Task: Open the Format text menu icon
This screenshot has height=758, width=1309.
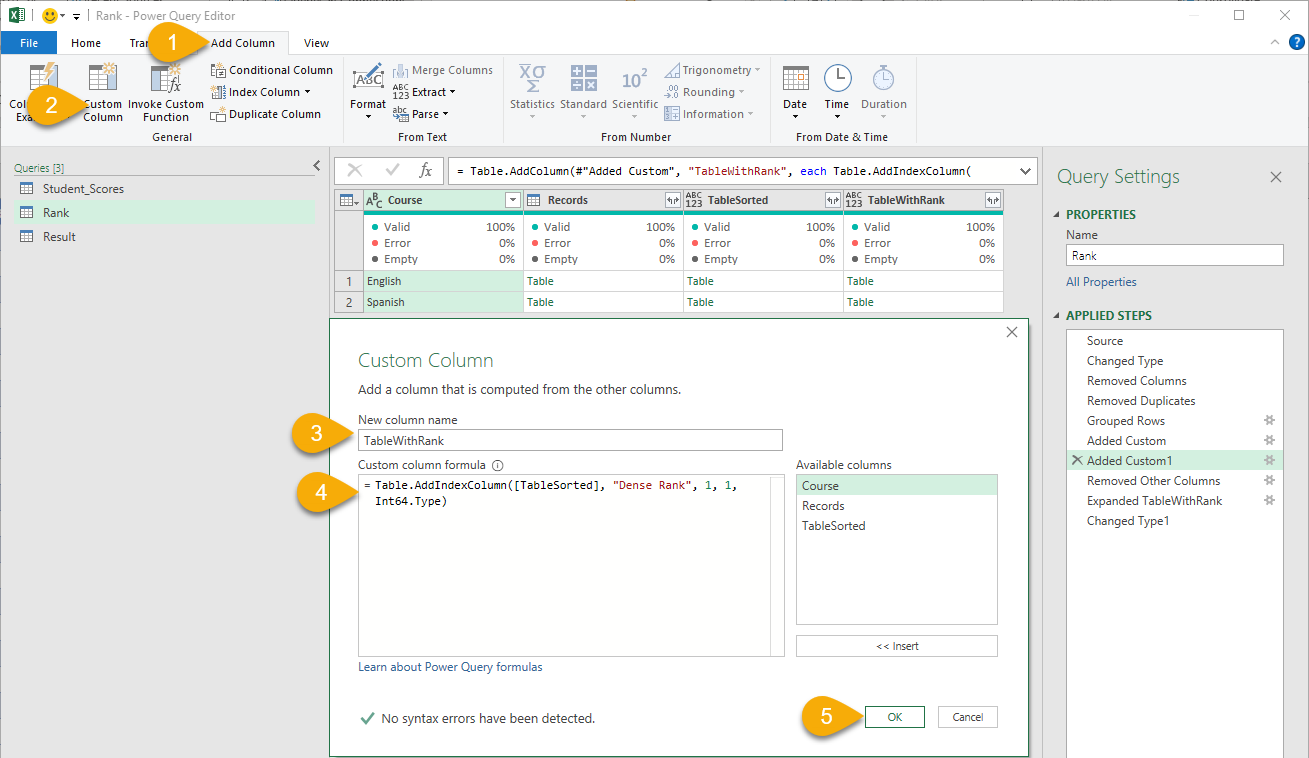Action: (368, 78)
